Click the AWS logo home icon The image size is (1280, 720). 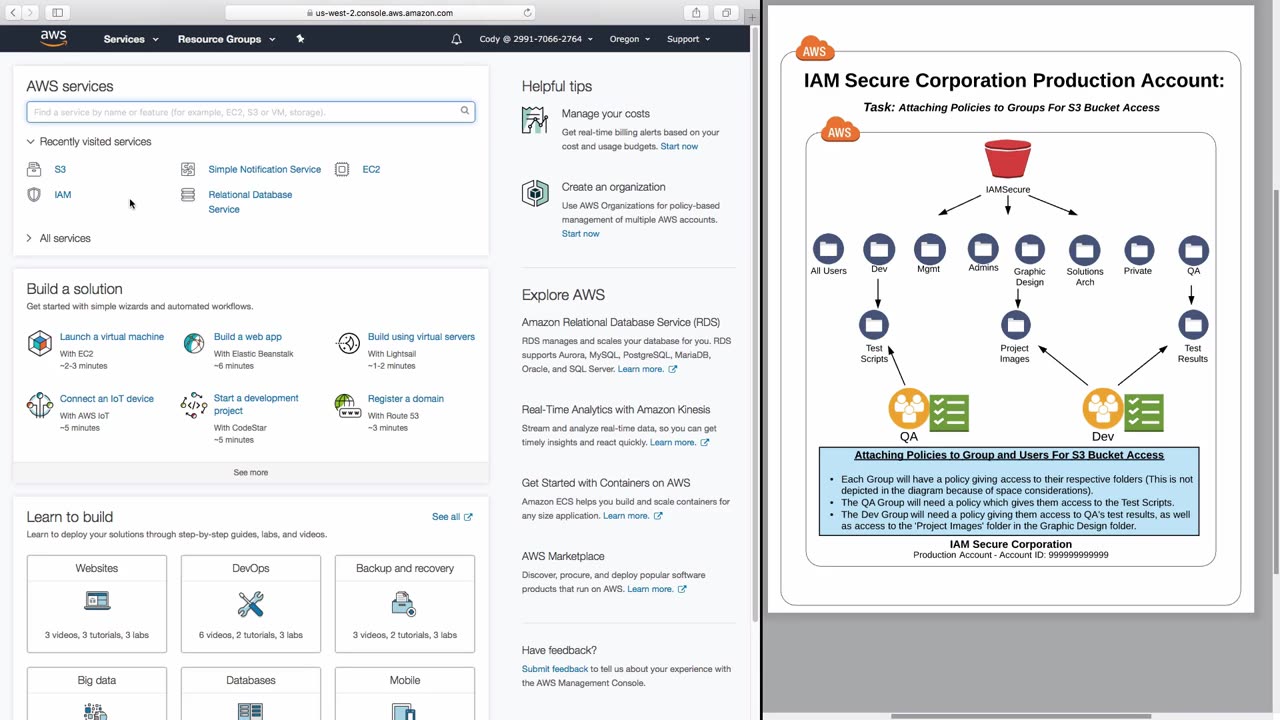tap(54, 38)
